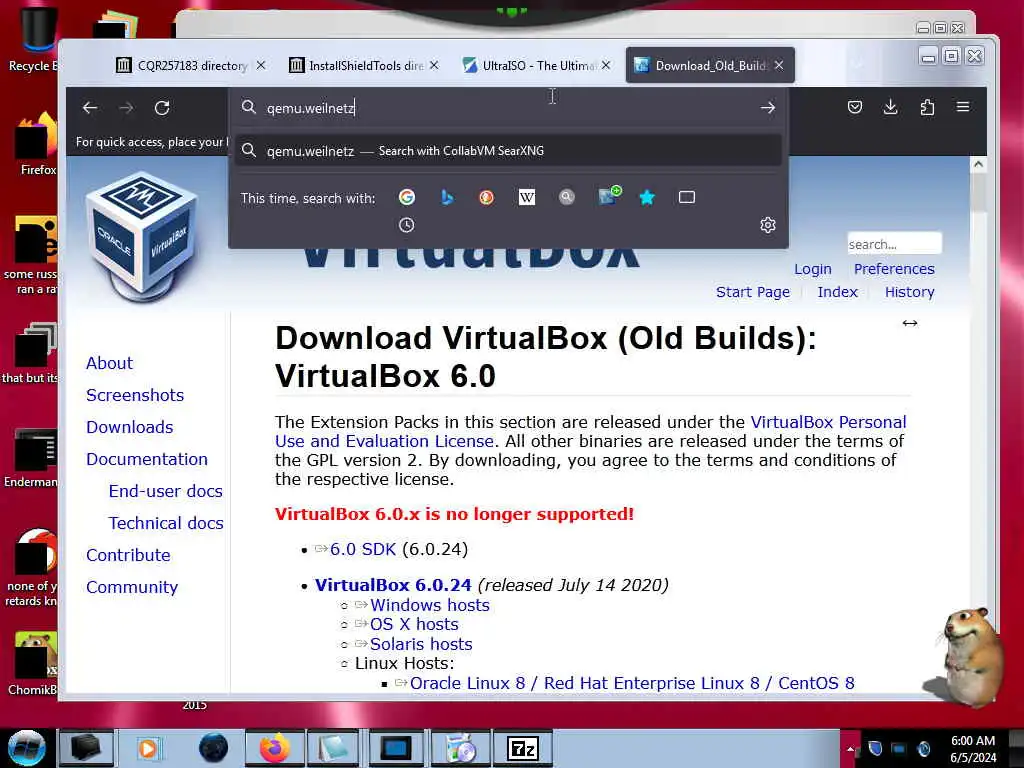Open the media player taskbar icon
The width and height of the screenshot is (1024, 768).
point(148,748)
